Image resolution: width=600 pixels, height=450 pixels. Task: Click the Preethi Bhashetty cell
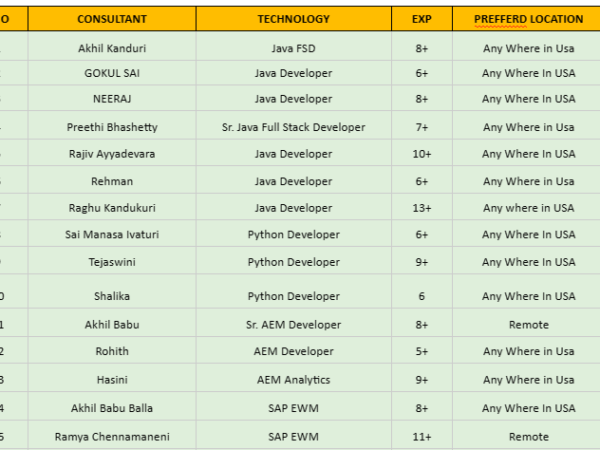[112, 127]
